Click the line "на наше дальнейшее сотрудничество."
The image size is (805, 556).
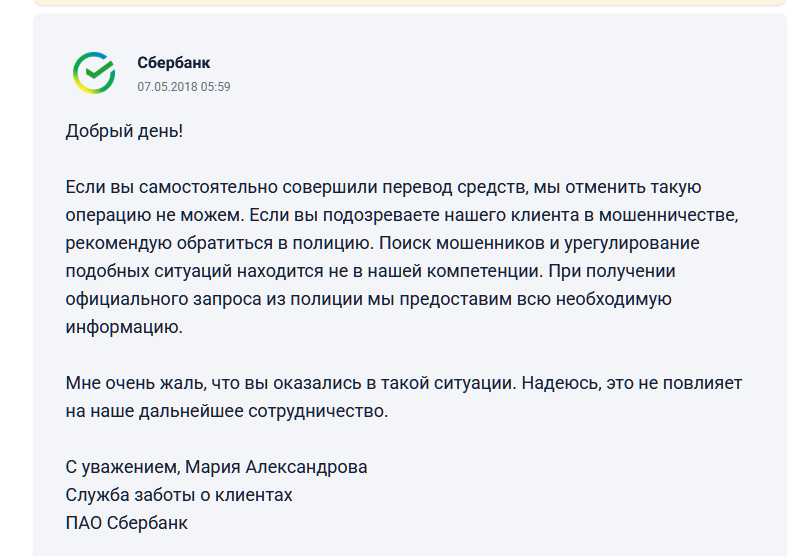(x=226, y=411)
